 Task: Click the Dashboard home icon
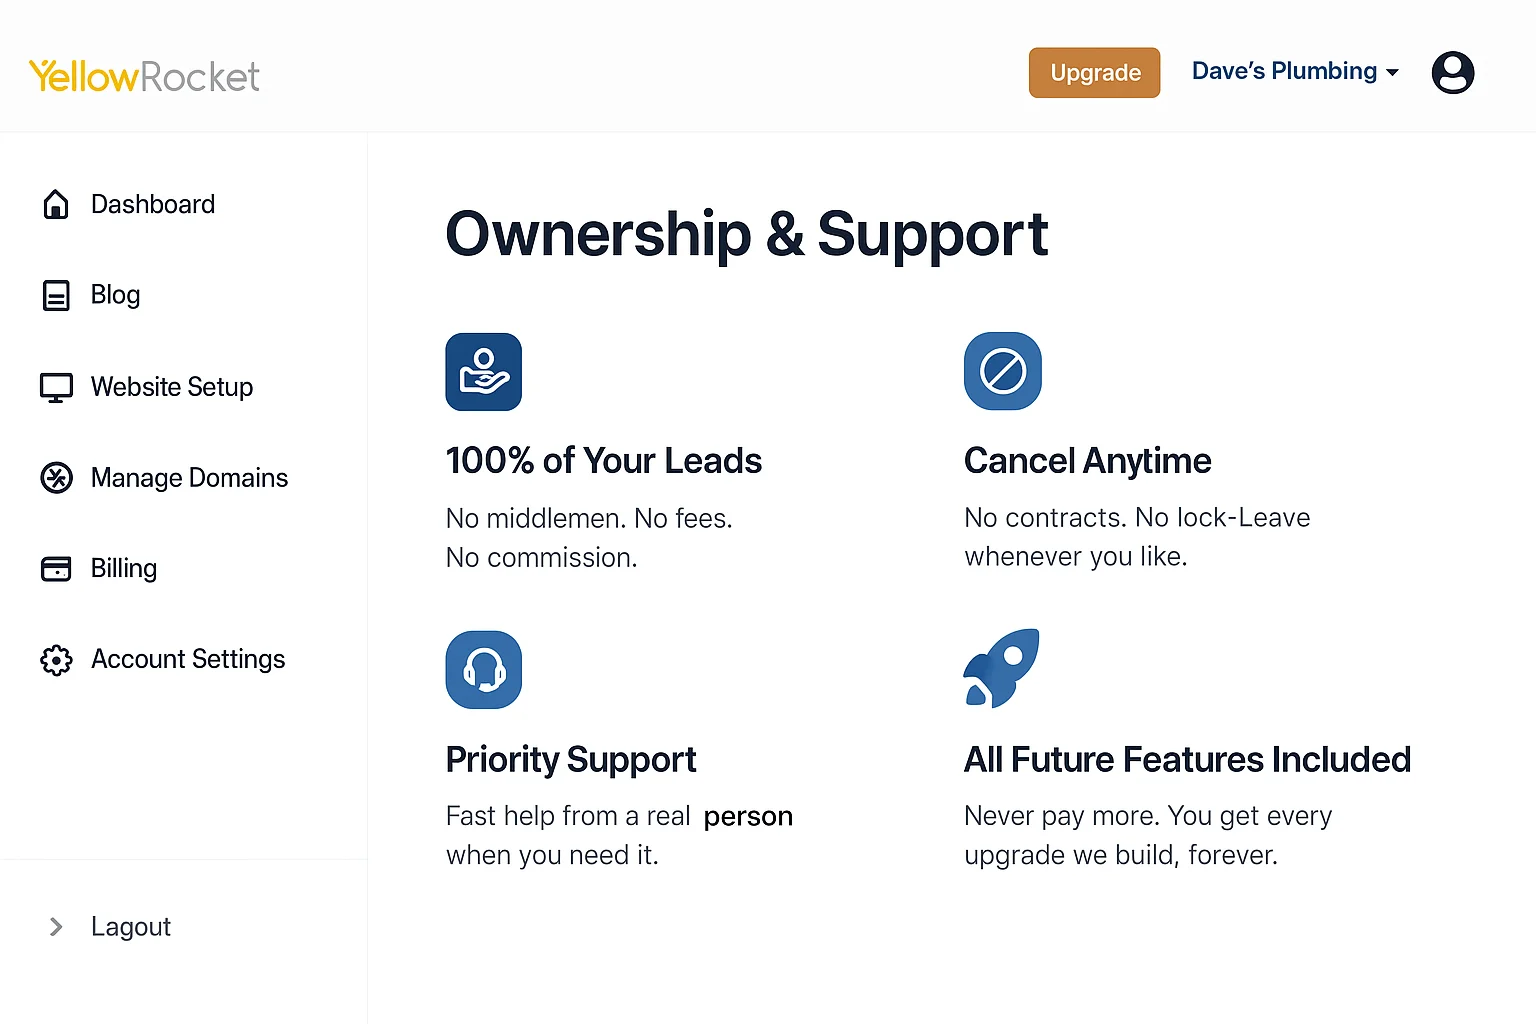coord(56,205)
